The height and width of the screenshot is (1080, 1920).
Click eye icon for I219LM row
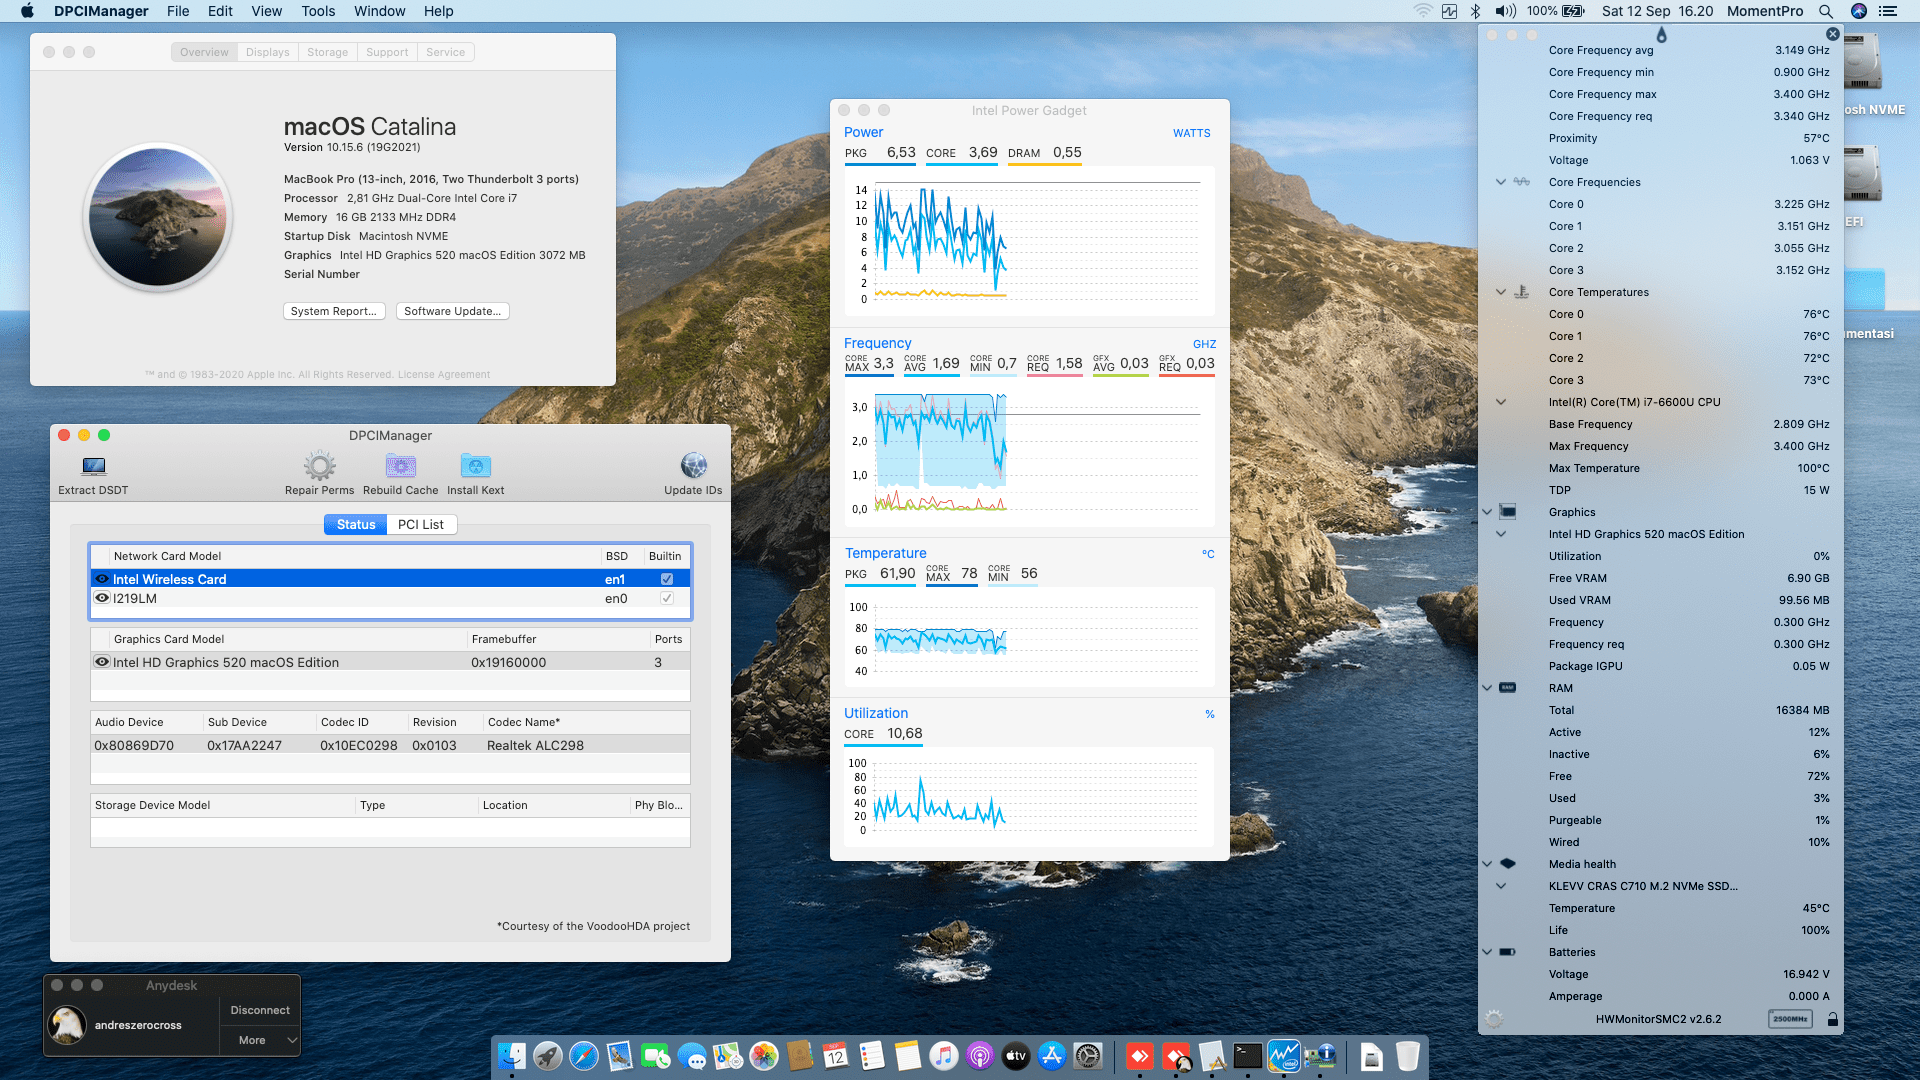coord(102,598)
